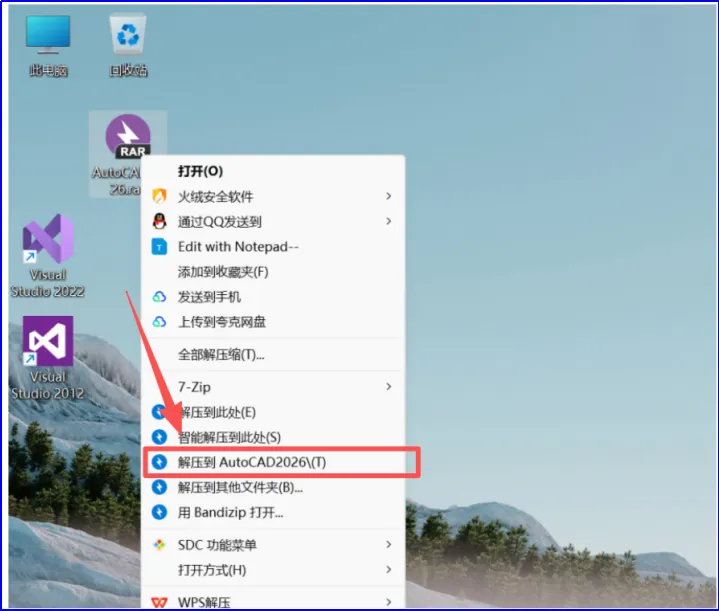Select the Recycle Bin desktop icon
Viewport: 719px width, 611px height.
click(x=128, y=46)
